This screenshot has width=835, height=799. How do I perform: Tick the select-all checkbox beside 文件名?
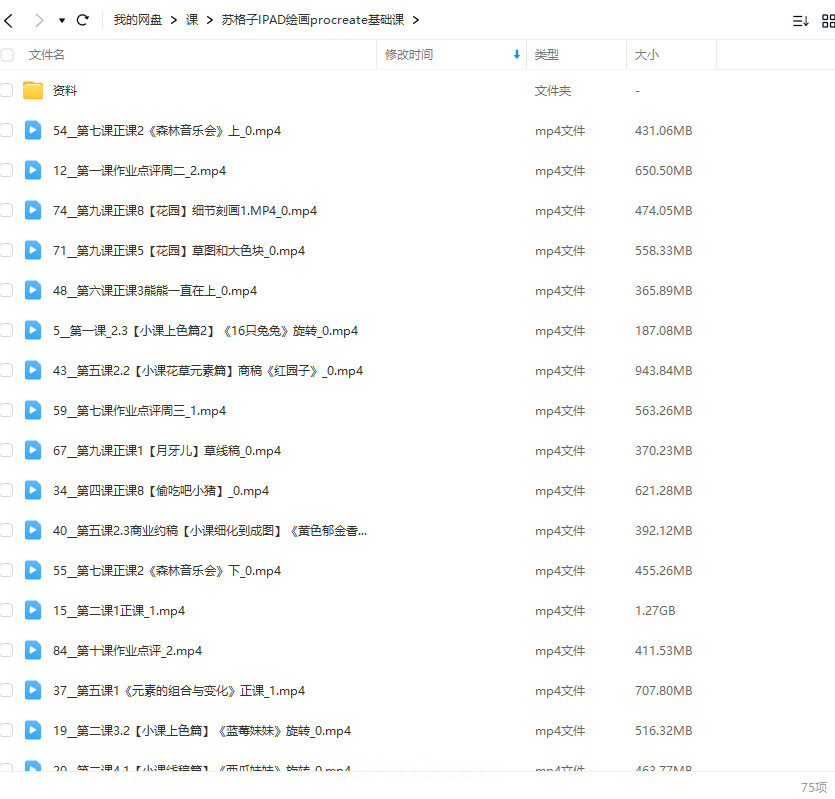click(x=7, y=55)
